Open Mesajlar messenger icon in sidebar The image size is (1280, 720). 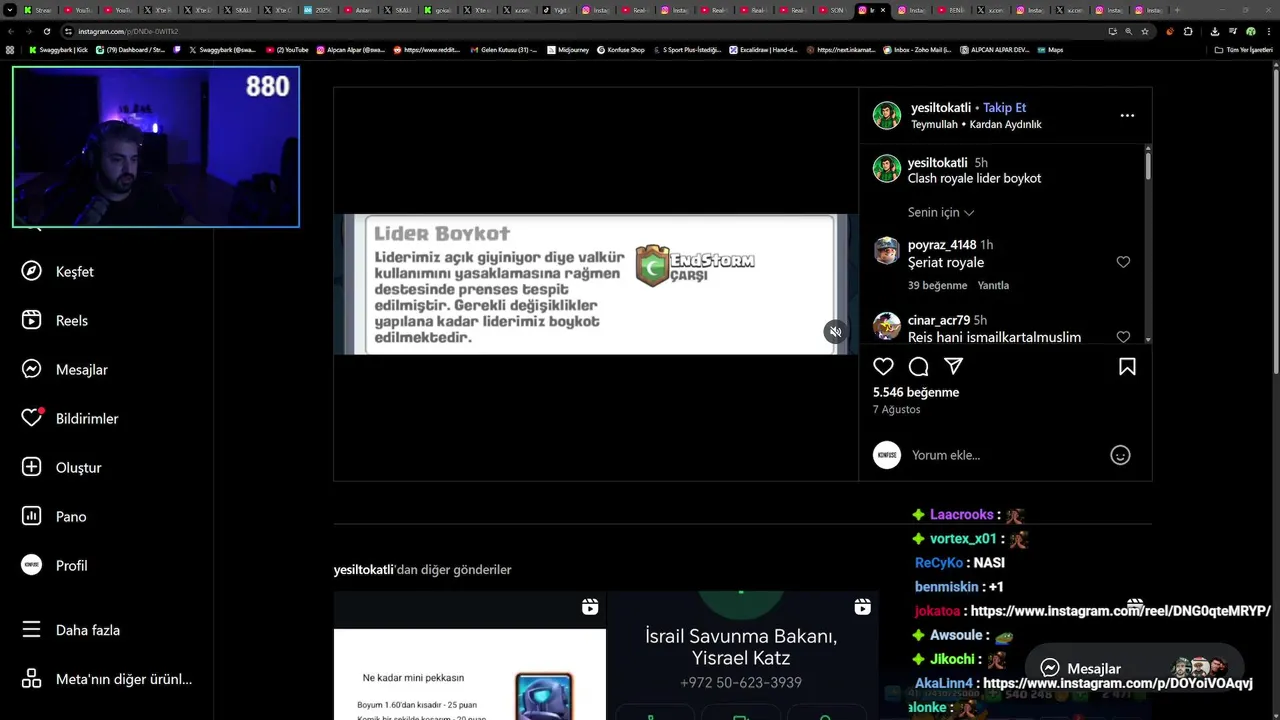coord(32,369)
